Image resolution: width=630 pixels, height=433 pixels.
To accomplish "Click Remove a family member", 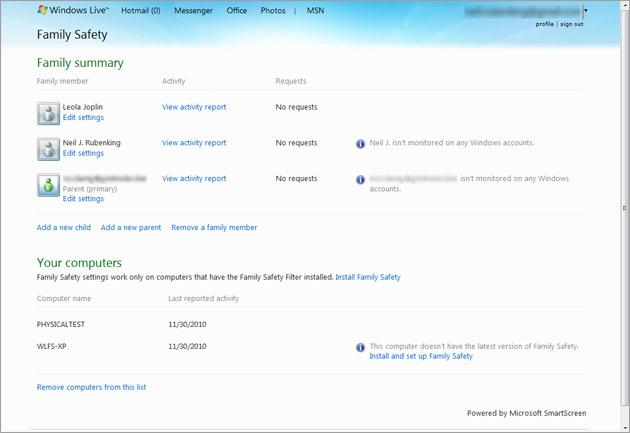I will [x=214, y=227].
